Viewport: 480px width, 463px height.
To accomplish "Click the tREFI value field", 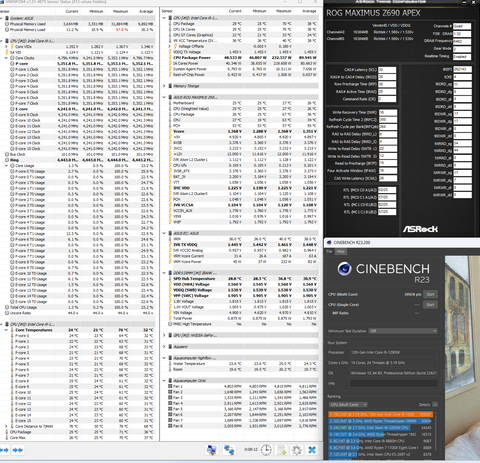I will click(x=462, y=69).
